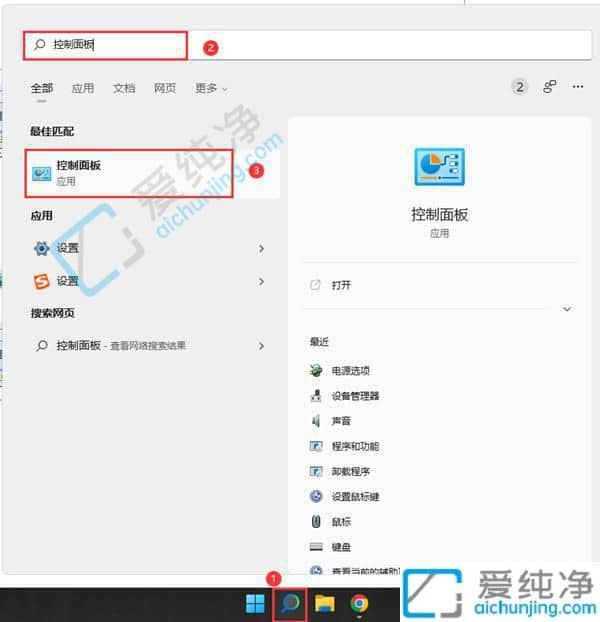
Task: Open the 更多 filter dropdown
Action: pos(211,88)
